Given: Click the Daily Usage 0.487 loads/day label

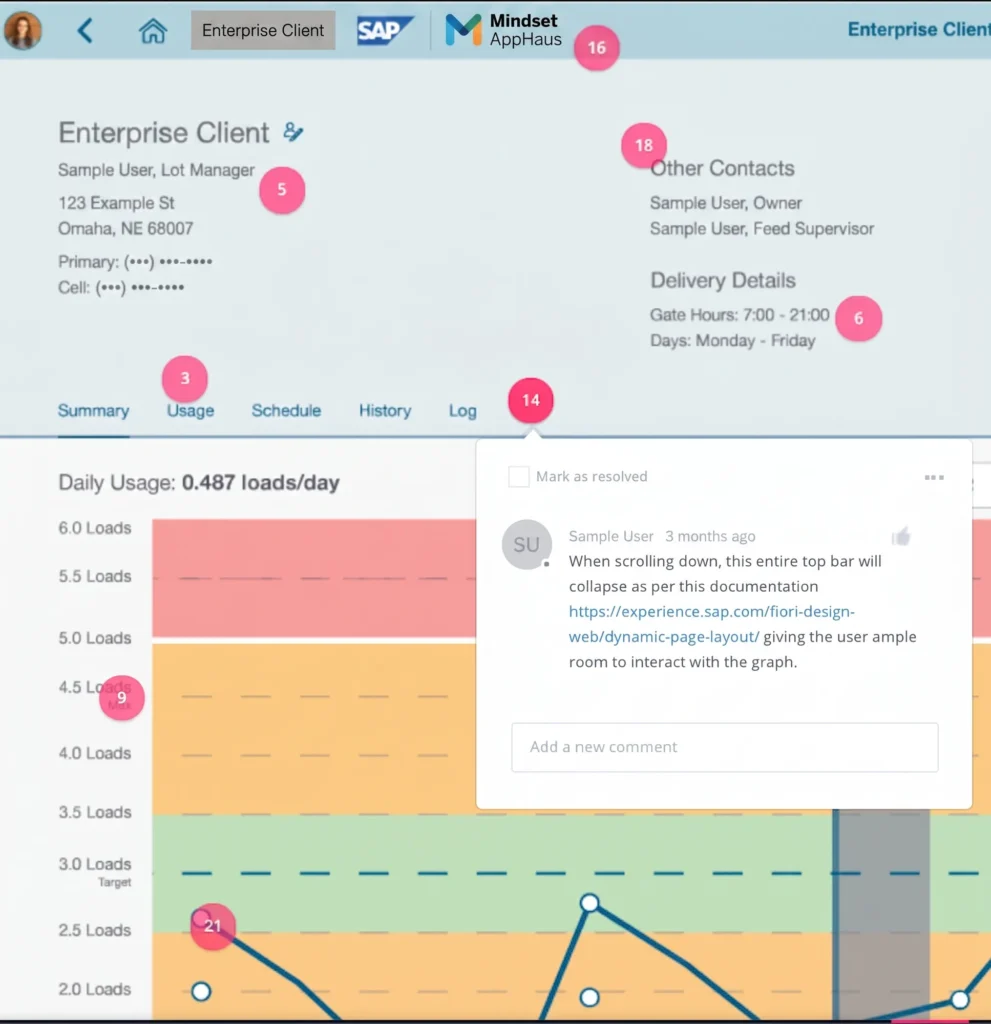Looking at the screenshot, I should (199, 483).
